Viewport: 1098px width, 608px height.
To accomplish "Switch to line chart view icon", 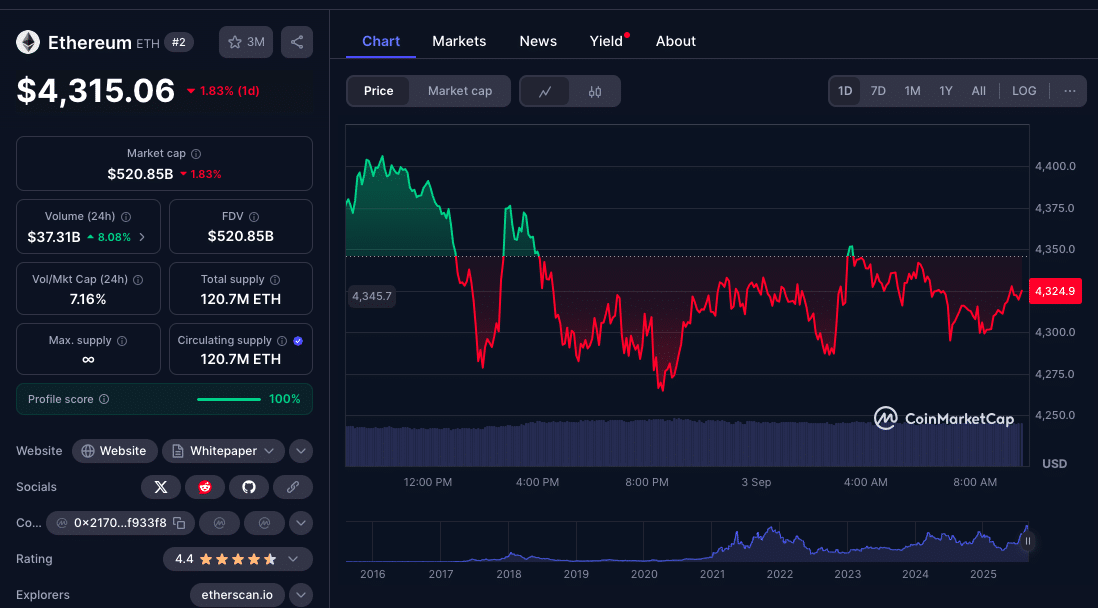I will 545,91.
